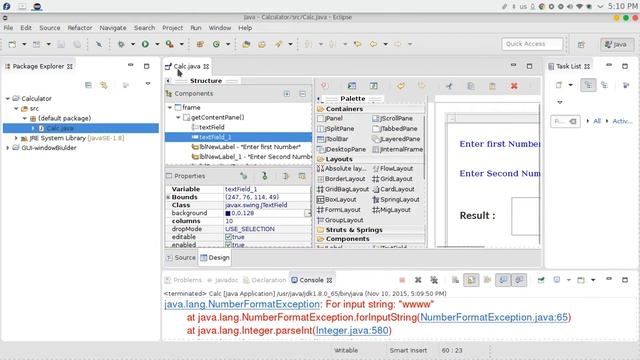Image resolution: width=640 pixels, height=360 pixels.
Task: Choose Absolute layout in the Palette
Action: coord(342,168)
